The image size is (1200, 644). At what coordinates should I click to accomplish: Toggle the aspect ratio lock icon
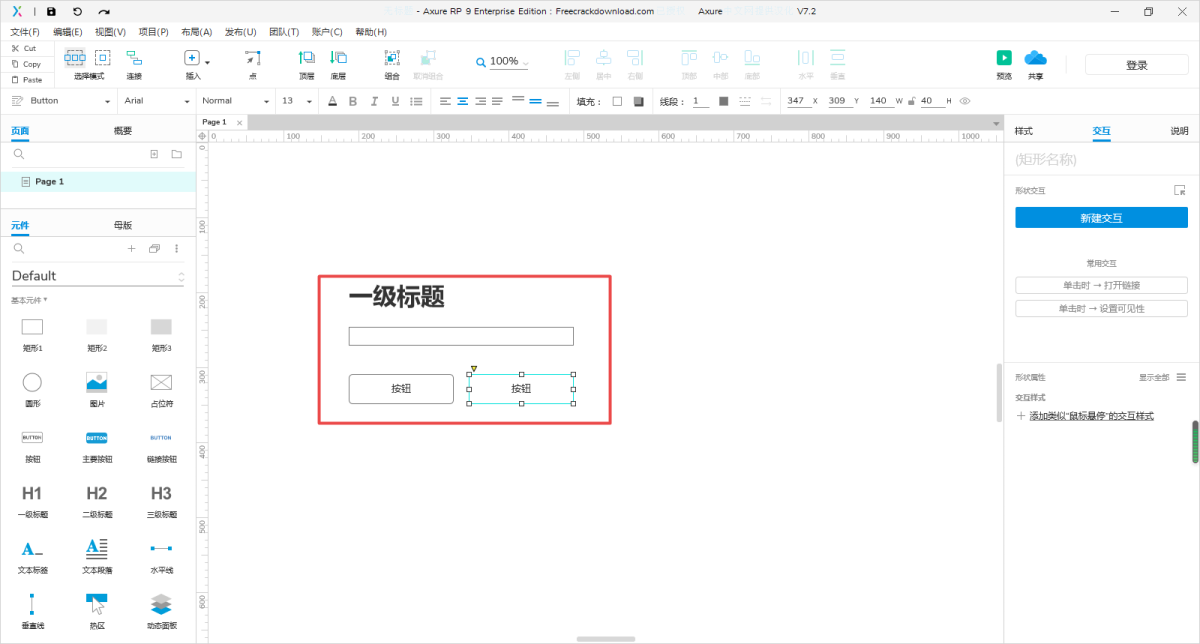[910, 101]
